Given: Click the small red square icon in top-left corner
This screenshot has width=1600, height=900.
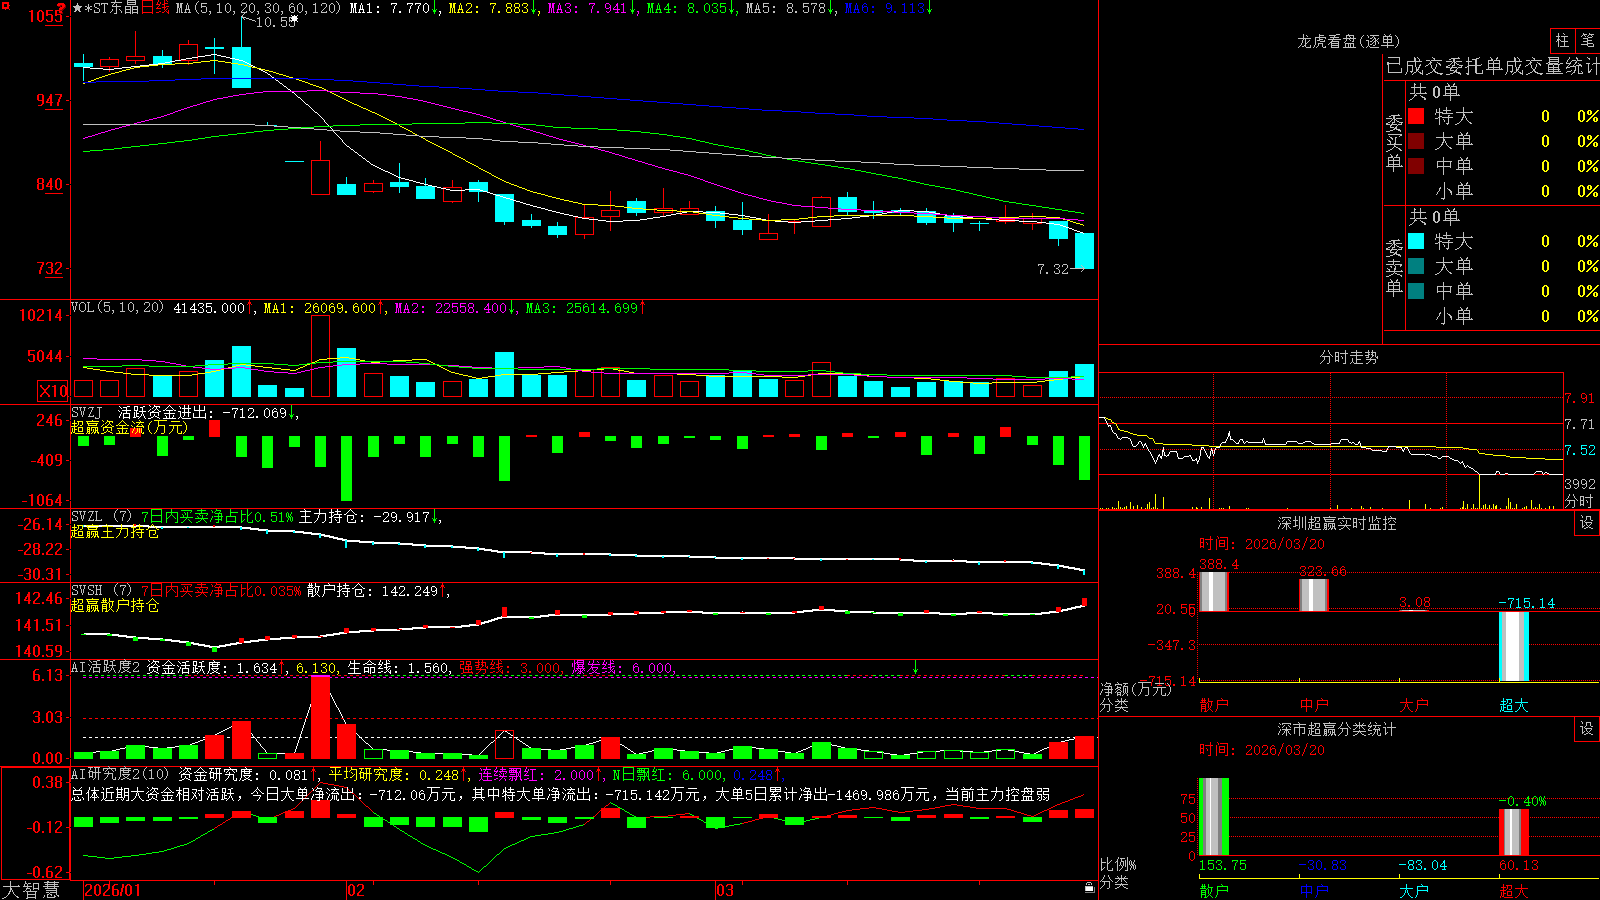Looking at the screenshot, I should 5,5.
